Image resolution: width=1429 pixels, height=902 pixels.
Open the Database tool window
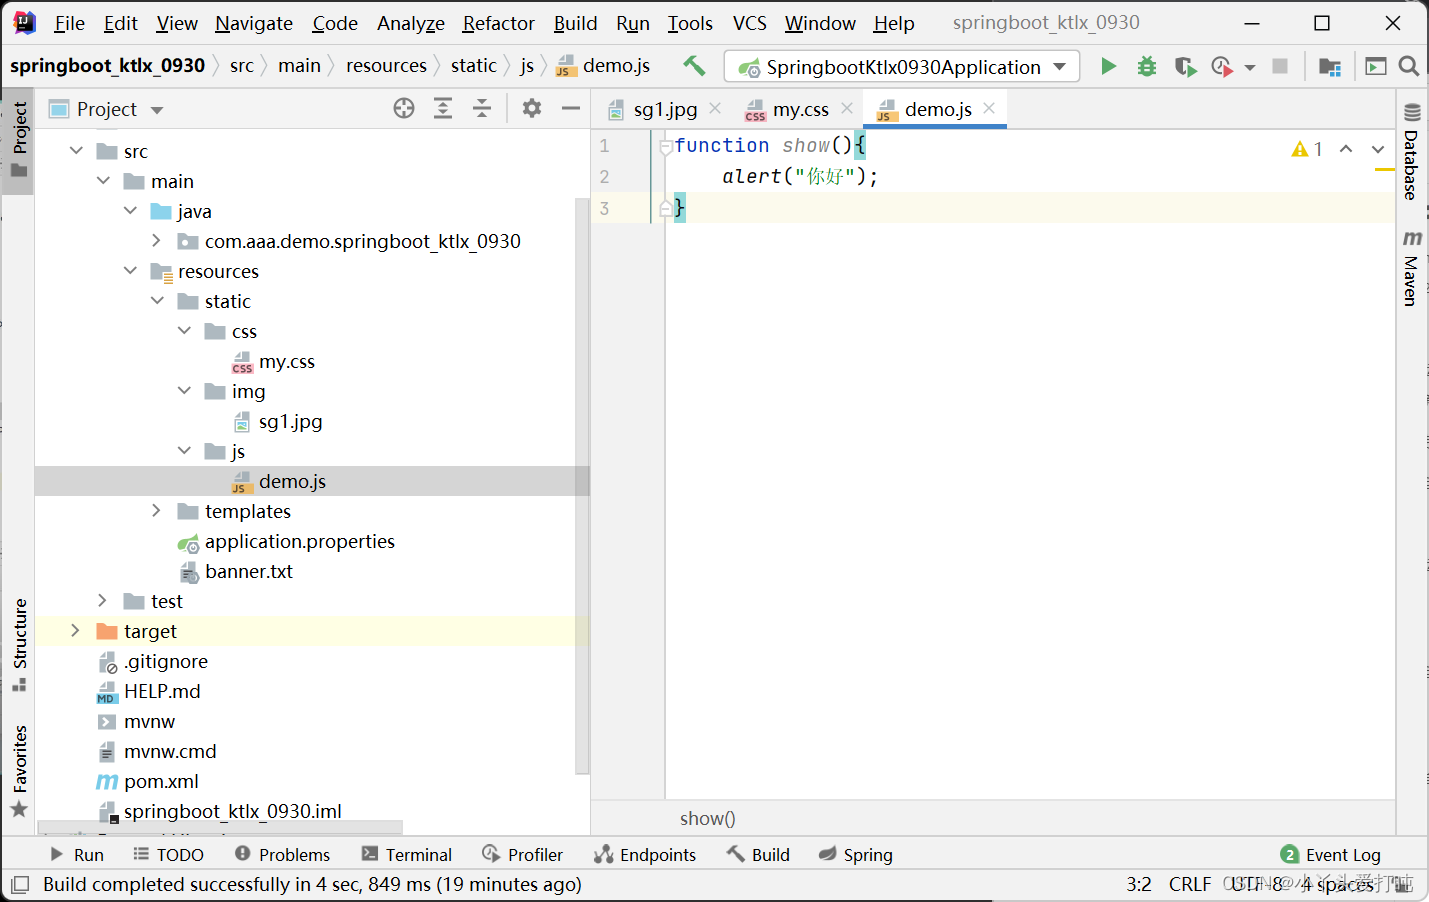(1412, 151)
